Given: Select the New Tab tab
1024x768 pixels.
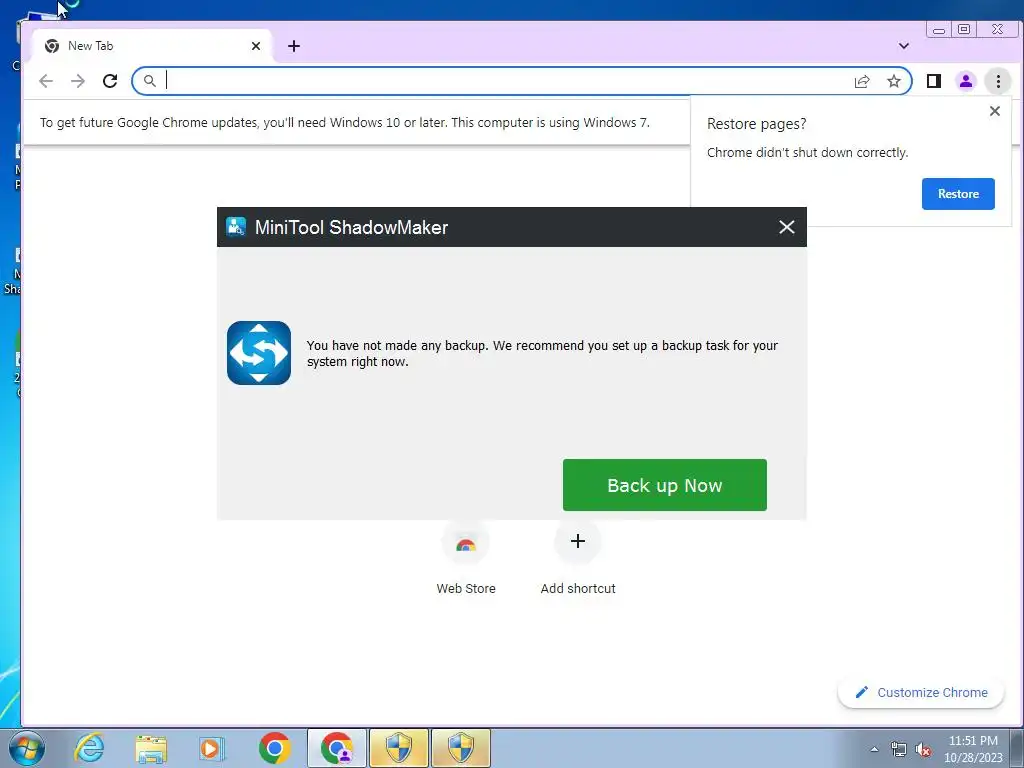Looking at the screenshot, I should 151,46.
